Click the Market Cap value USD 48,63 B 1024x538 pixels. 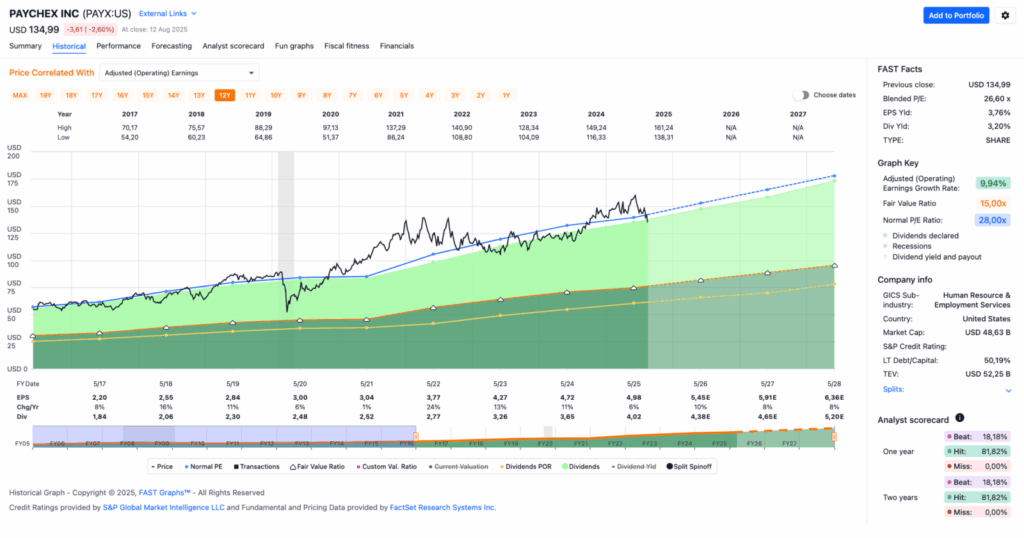tap(987, 332)
